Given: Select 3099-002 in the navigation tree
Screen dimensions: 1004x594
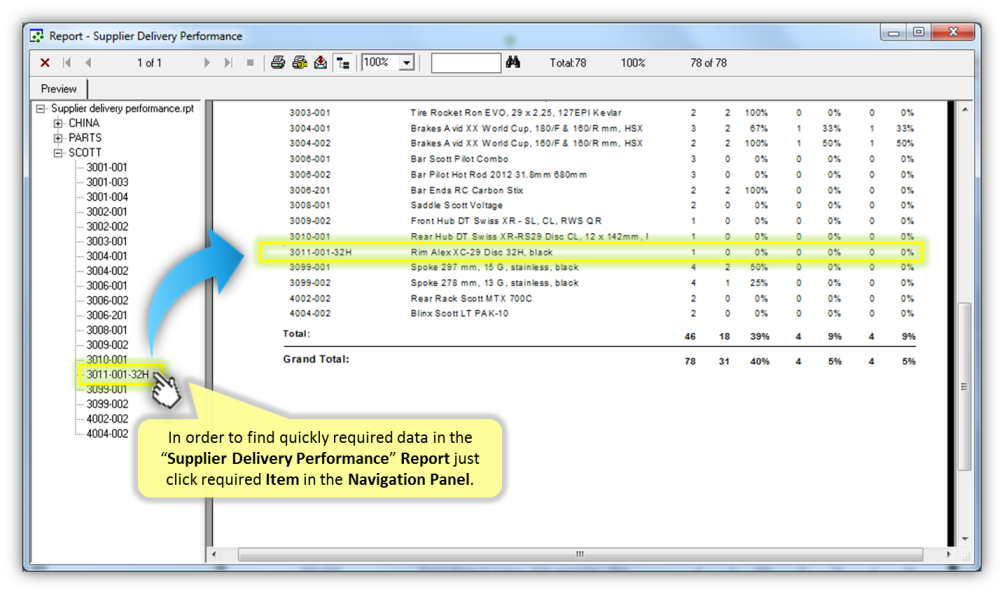Looking at the screenshot, I should (x=107, y=404).
